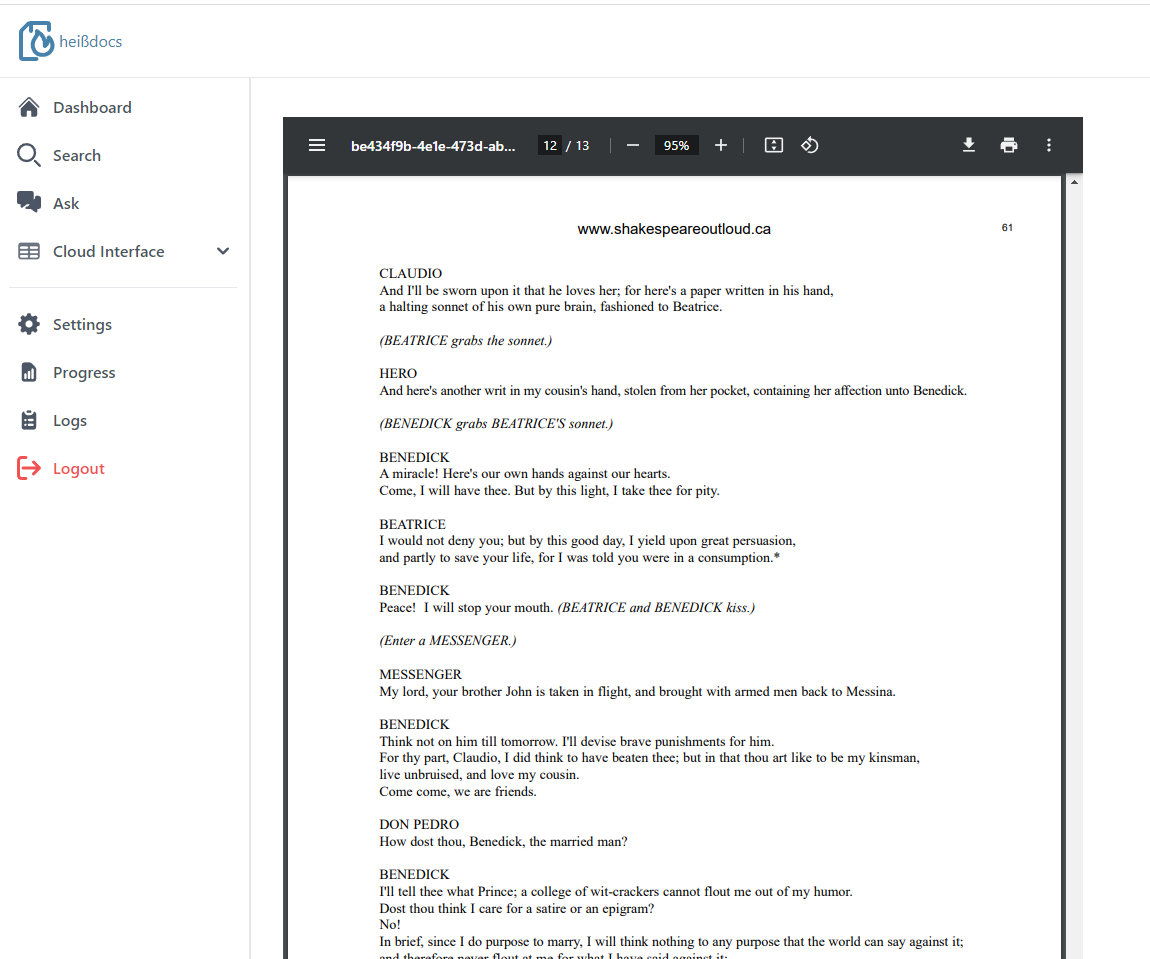Screen dimensions: 1150x959
Task: Click the Search magnifier icon
Action: tap(29, 155)
